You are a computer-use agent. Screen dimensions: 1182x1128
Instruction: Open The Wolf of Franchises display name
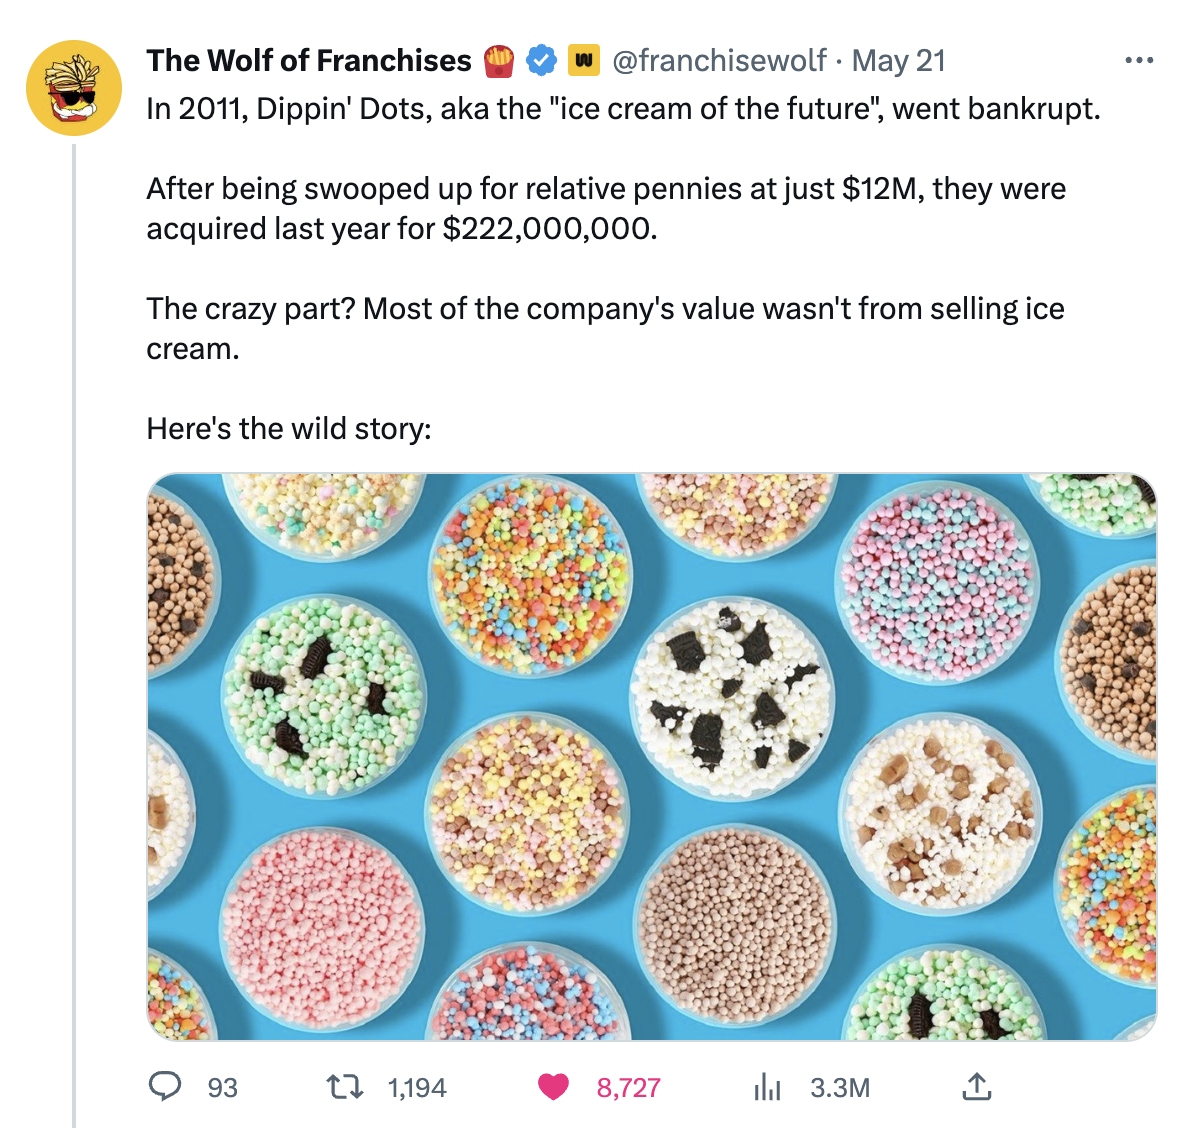pos(309,60)
